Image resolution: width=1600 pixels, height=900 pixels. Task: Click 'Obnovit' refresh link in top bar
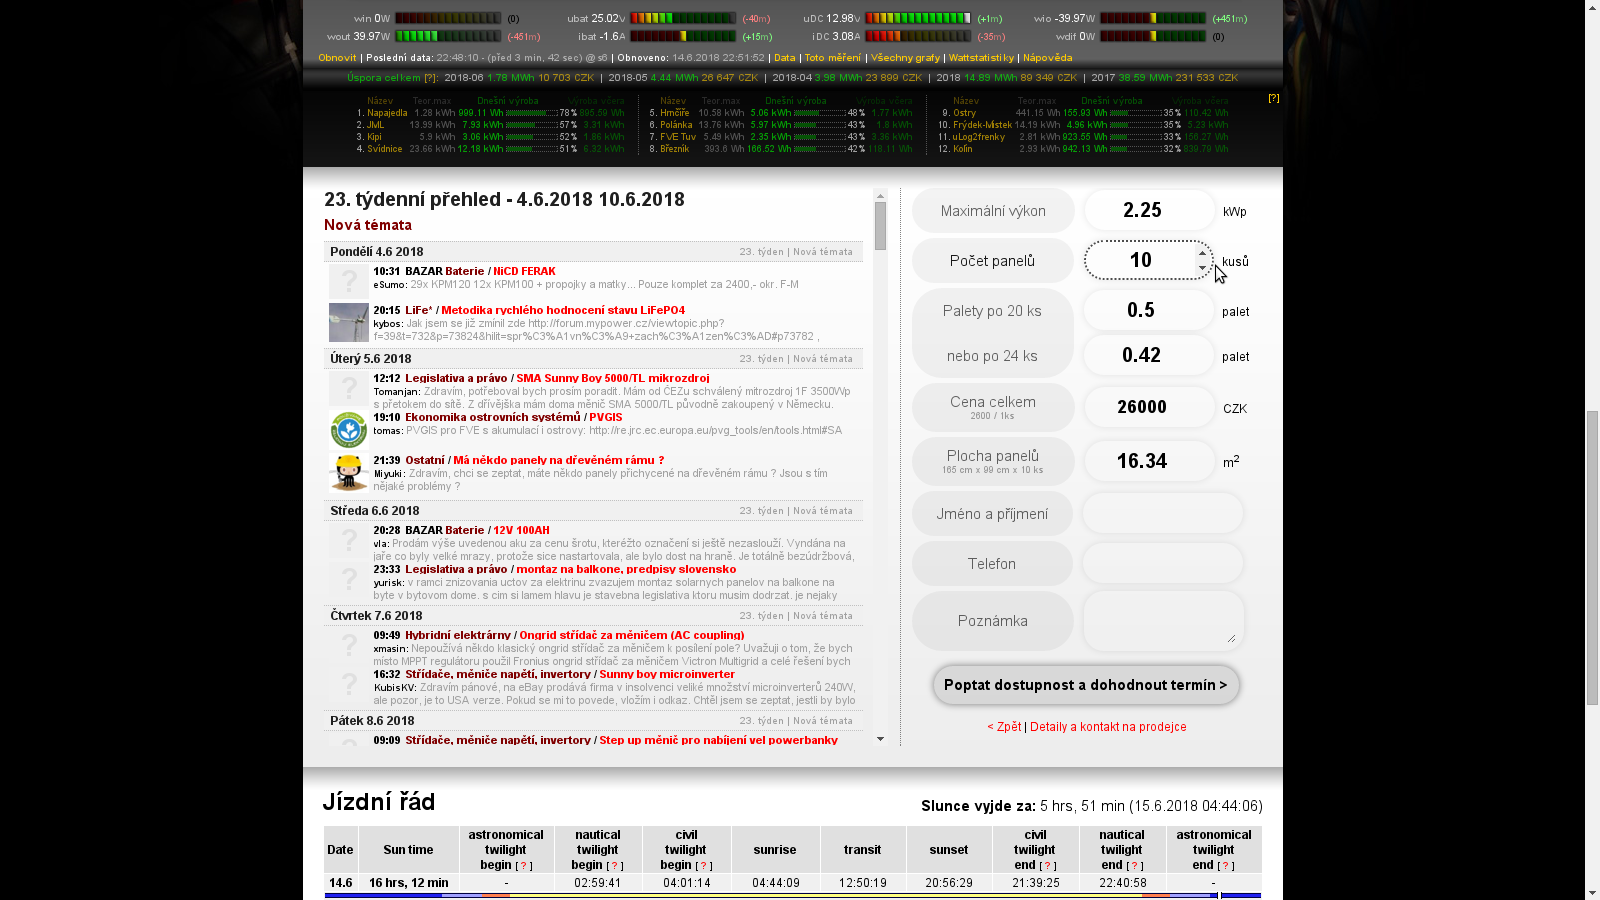click(x=337, y=58)
